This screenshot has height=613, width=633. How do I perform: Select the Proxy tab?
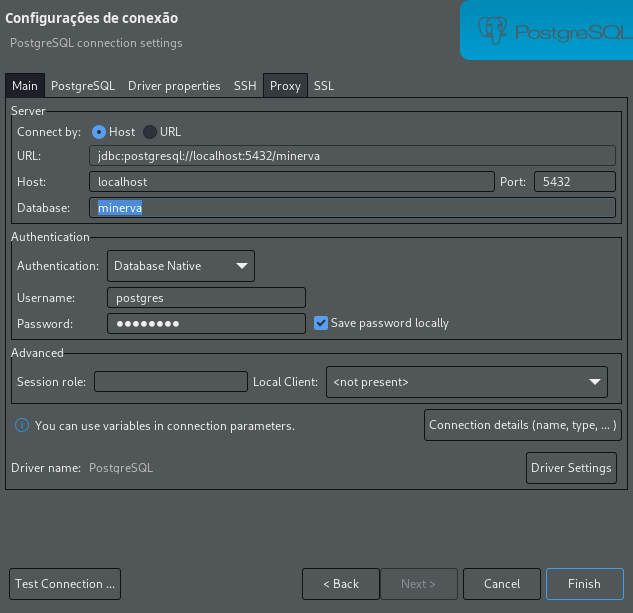(x=285, y=86)
